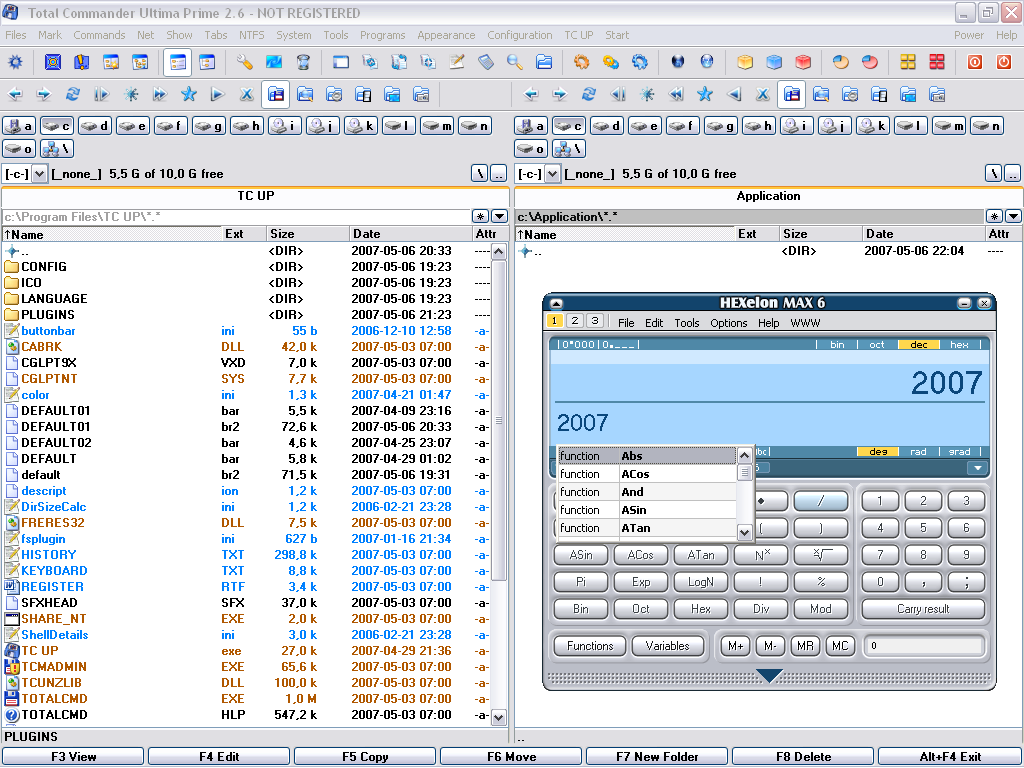Click the network drive icon in right panel
The width and height of the screenshot is (1024, 768).
563,149
